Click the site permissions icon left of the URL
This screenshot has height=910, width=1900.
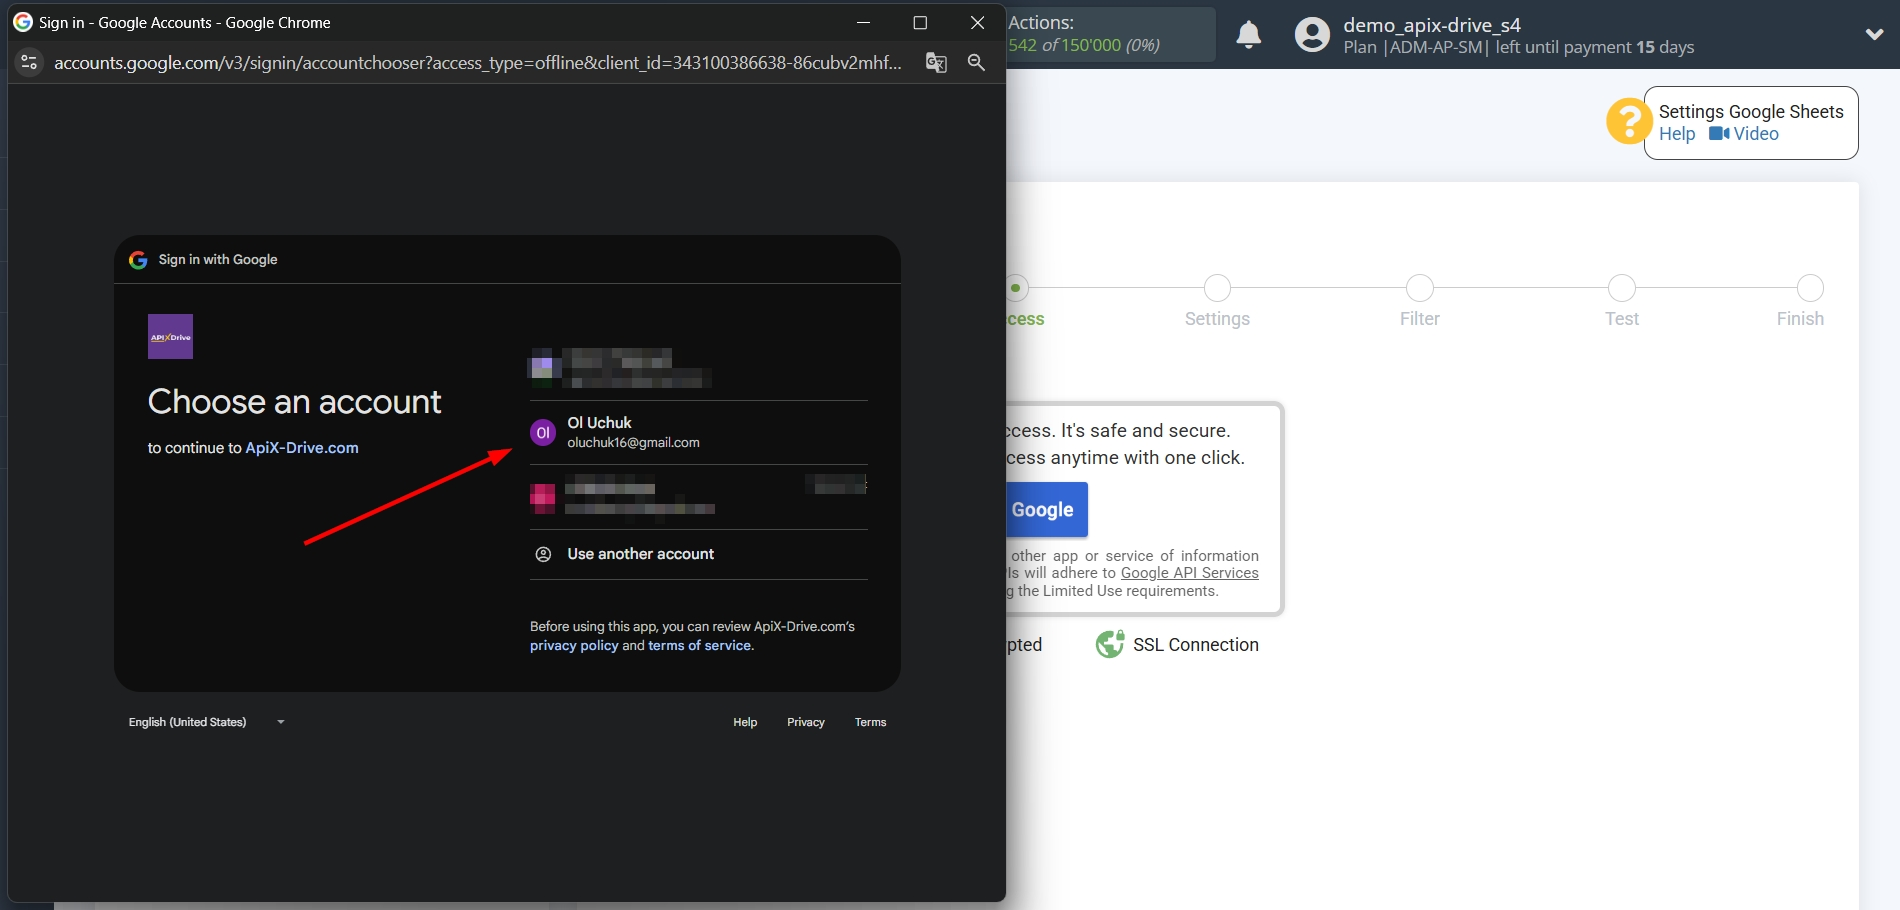pos(28,62)
